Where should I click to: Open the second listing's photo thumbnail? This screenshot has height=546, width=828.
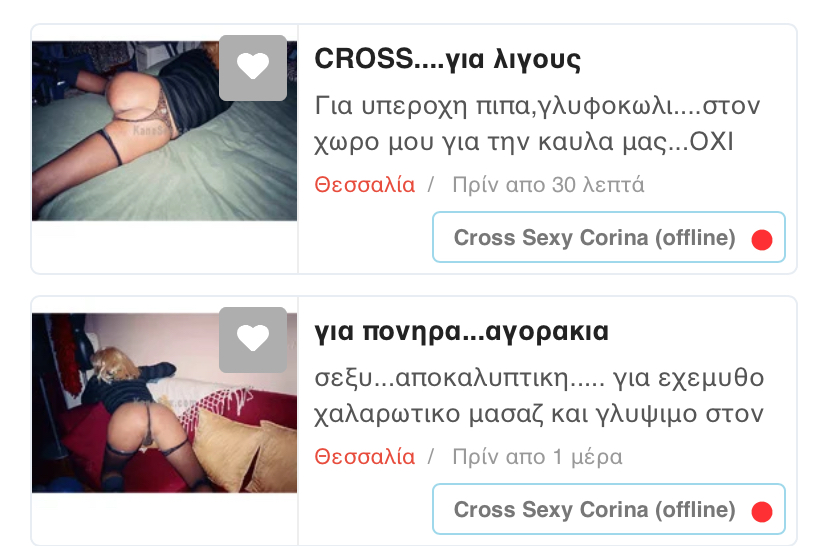point(164,403)
